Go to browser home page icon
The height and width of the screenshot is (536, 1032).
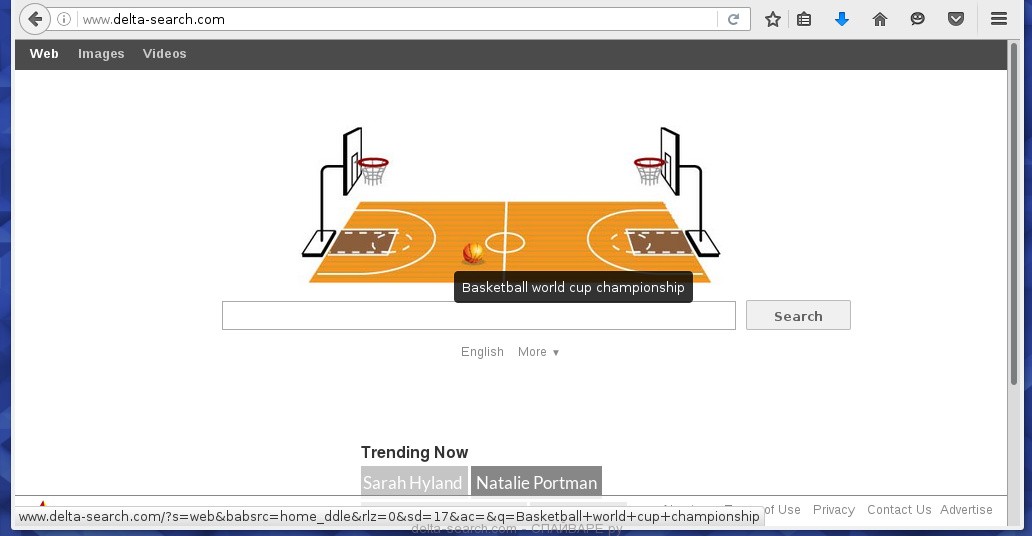coord(880,19)
